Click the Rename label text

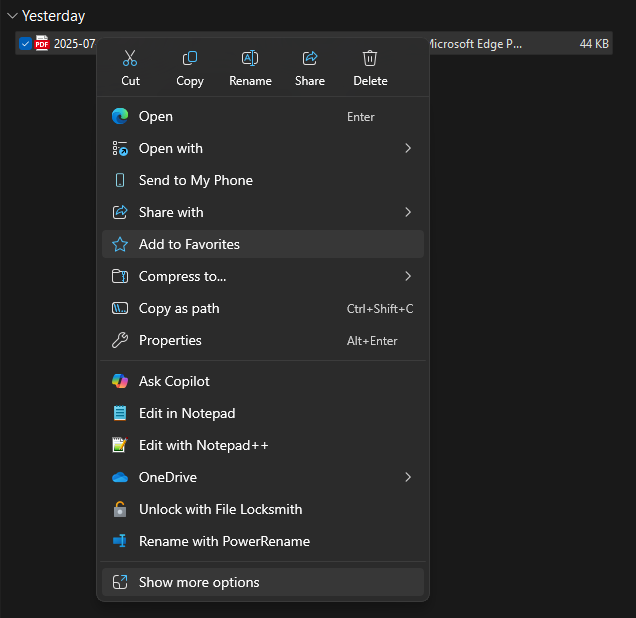click(x=250, y=81)
